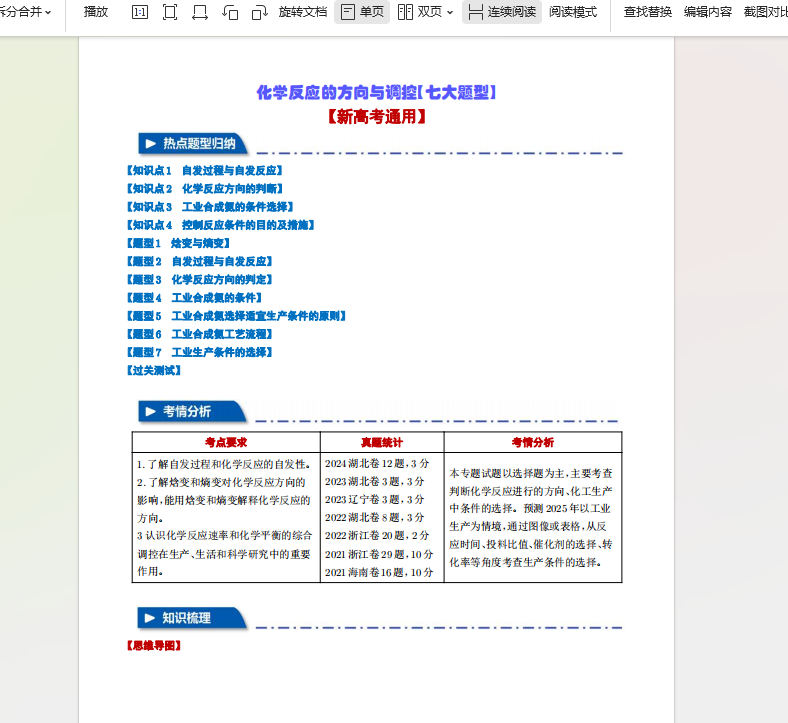Switch to double page (双页) view
The image size is (788, 723).
click(x=420, y=12)
